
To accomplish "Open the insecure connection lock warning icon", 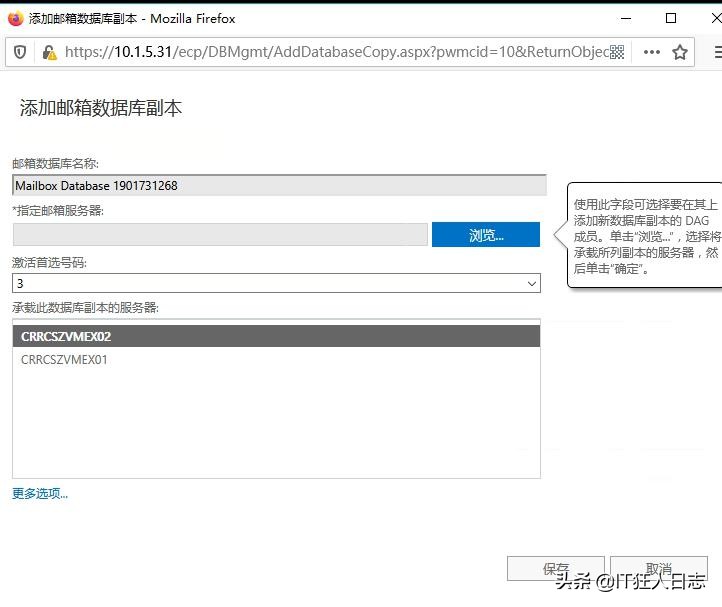I will [49, 53].
